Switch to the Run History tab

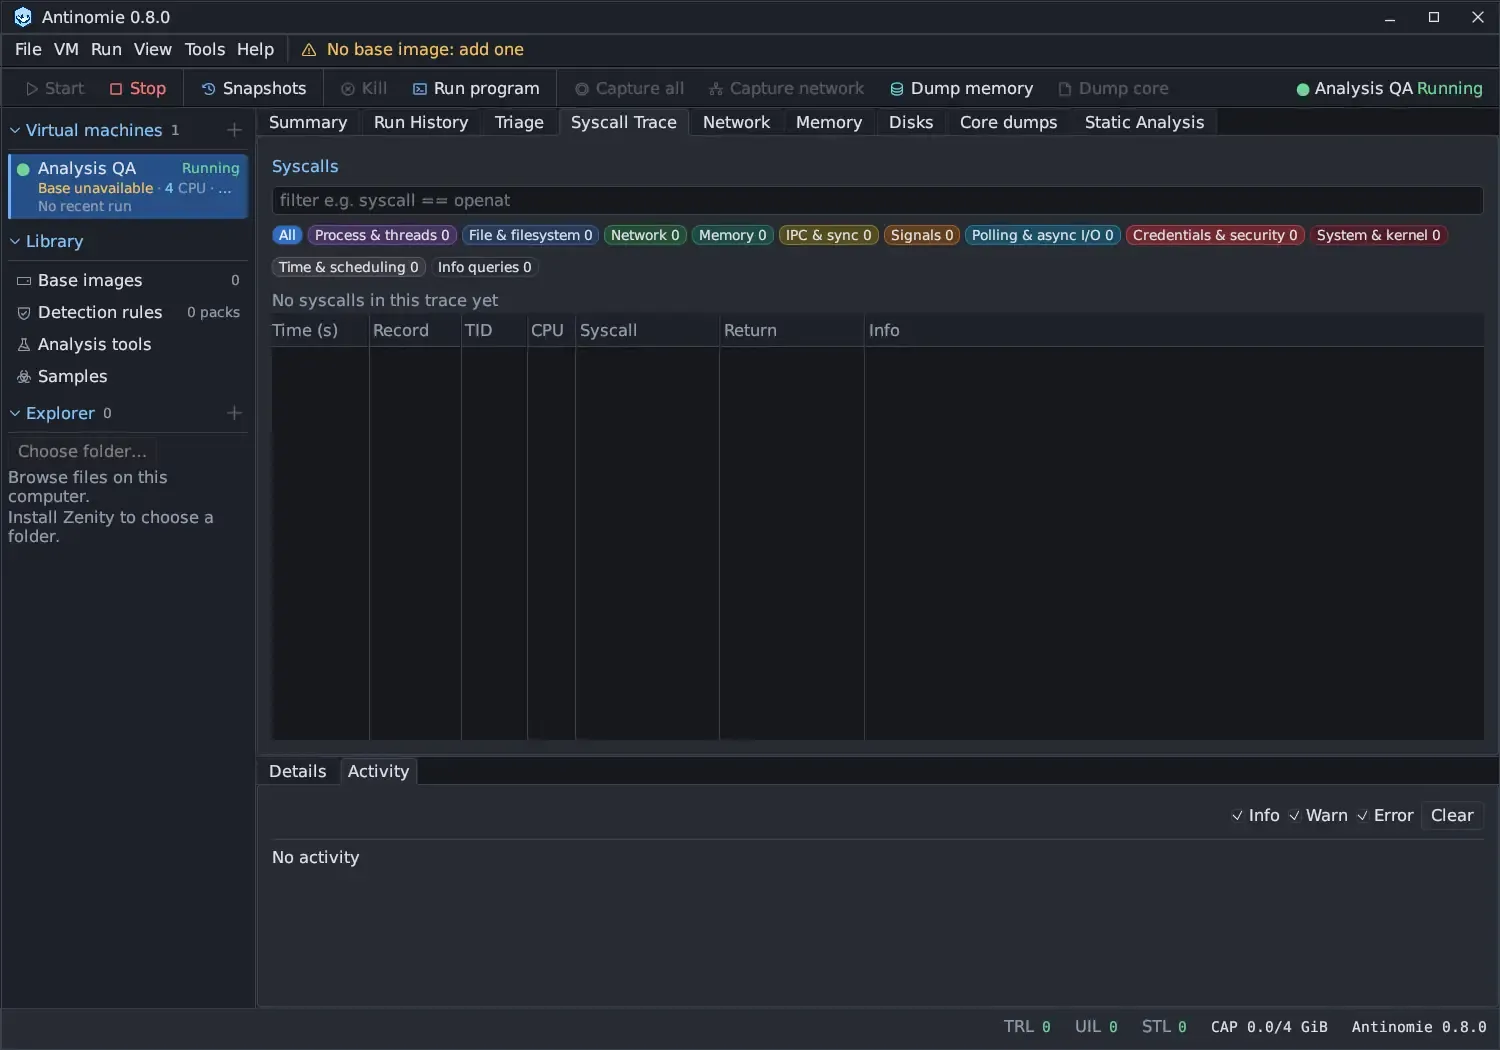click(x=421, y=122)
